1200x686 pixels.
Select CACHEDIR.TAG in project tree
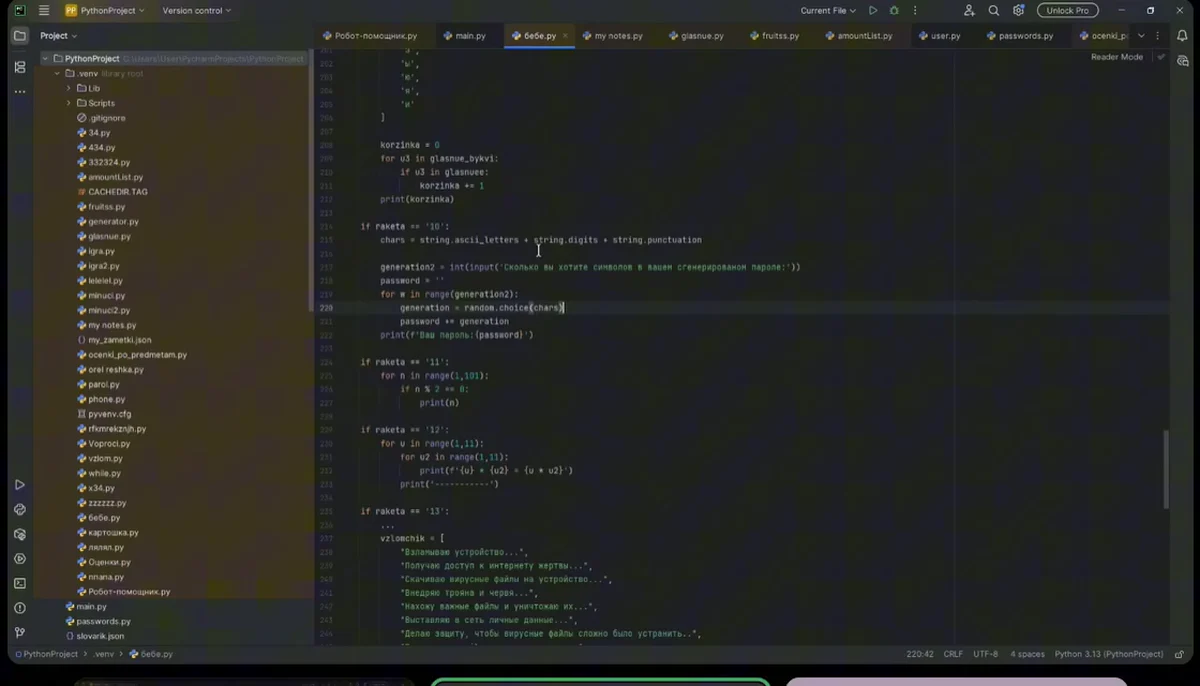(x=111, y=192)
